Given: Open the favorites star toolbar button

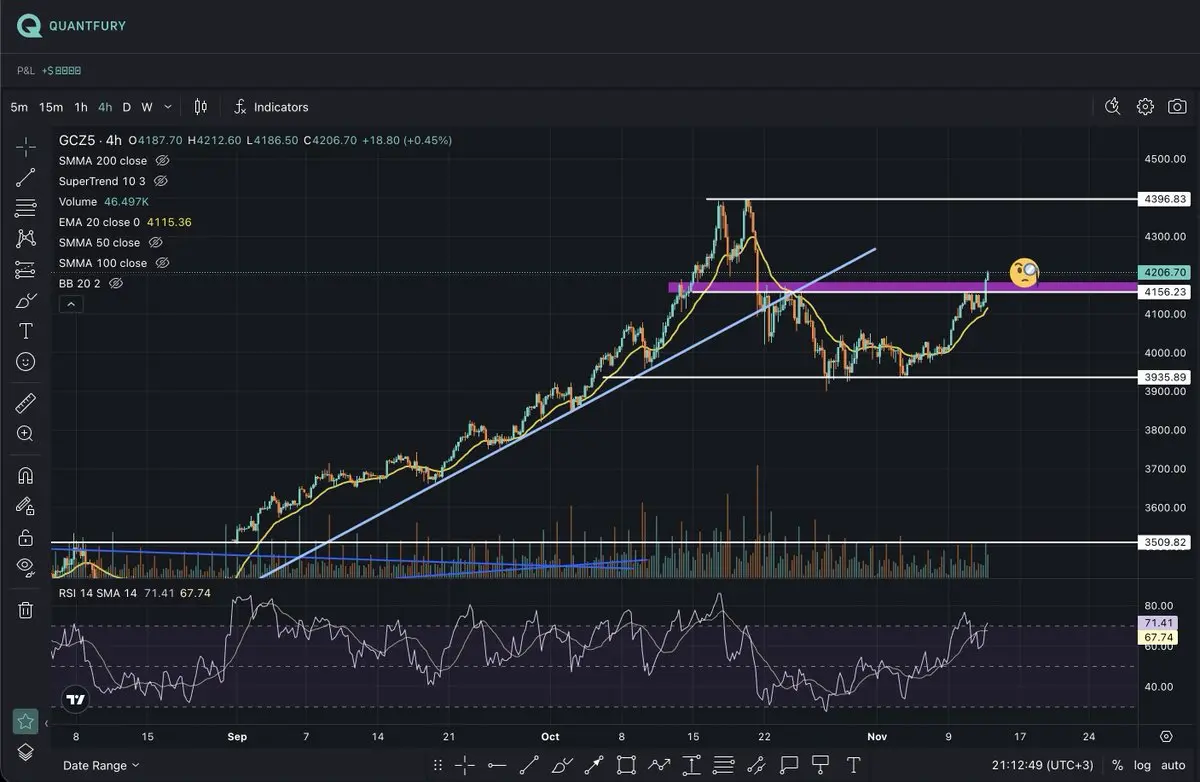Looking at the screenshot, I should (26, 720).
